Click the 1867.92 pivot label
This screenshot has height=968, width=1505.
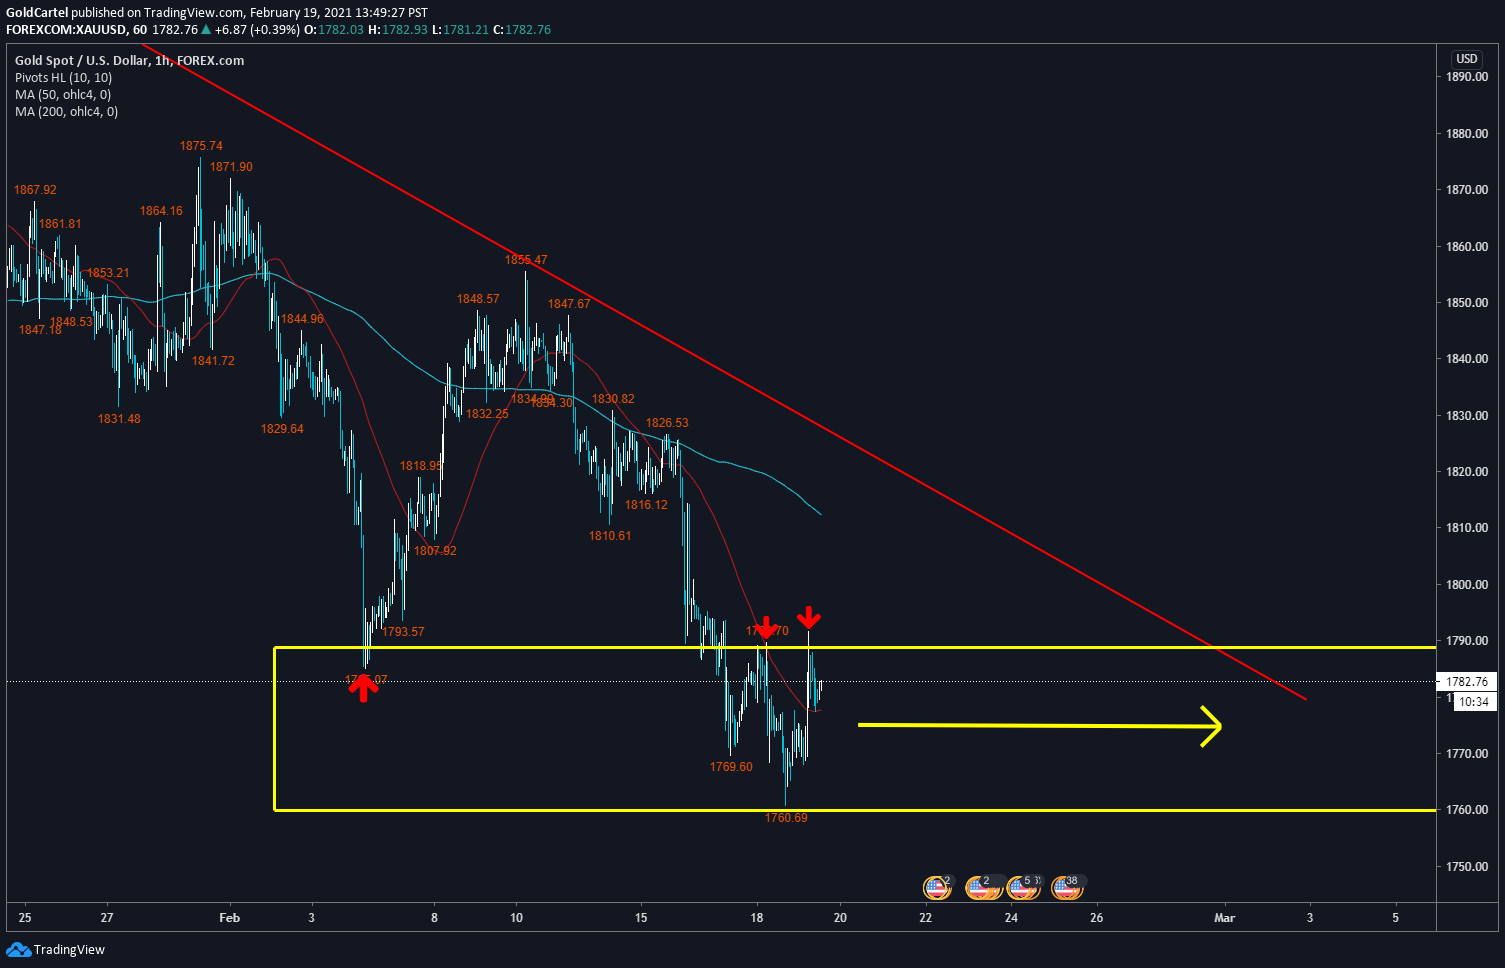(35, 190)
